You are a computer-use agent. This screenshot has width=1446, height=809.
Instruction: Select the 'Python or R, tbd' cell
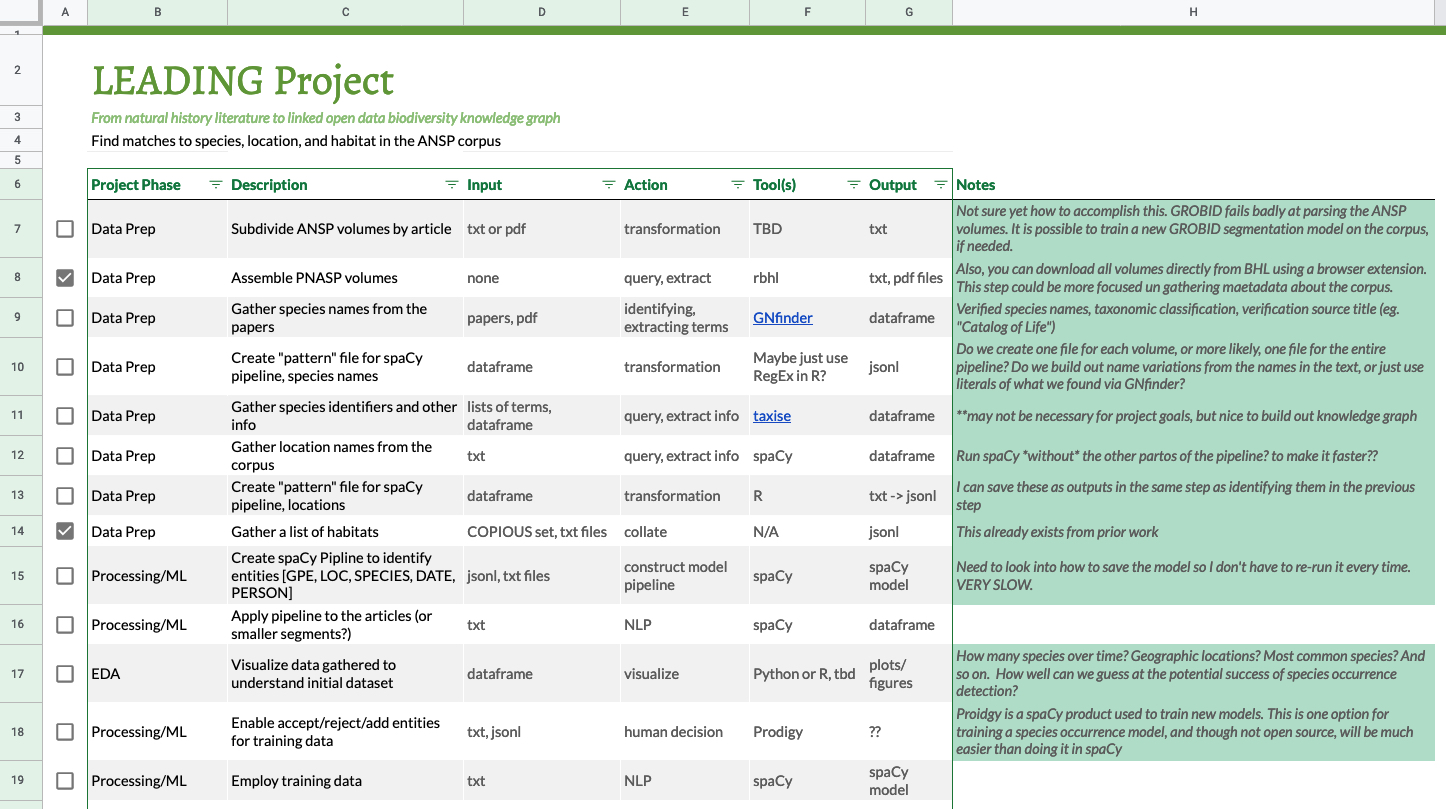[x=807, y=674]
